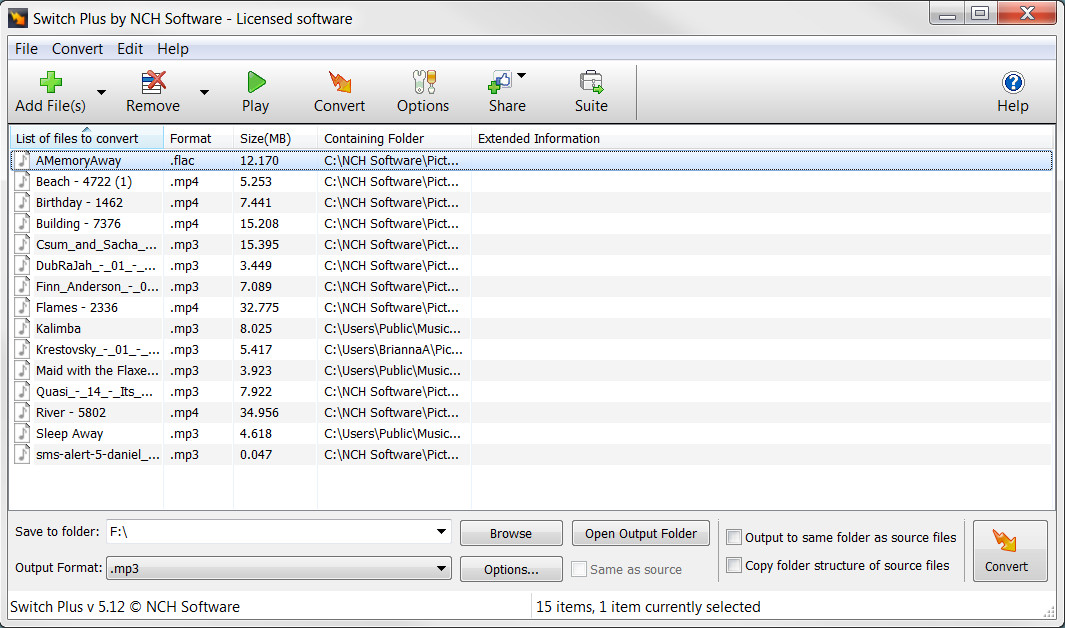Viewport: 1065px width, 628px height.
Task: Check copy folder structure of source files
Action: 734,565
